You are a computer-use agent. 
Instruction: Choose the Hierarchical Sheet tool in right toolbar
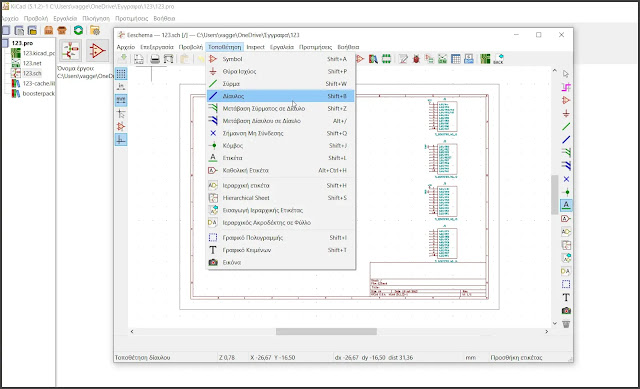pos(566,245)
